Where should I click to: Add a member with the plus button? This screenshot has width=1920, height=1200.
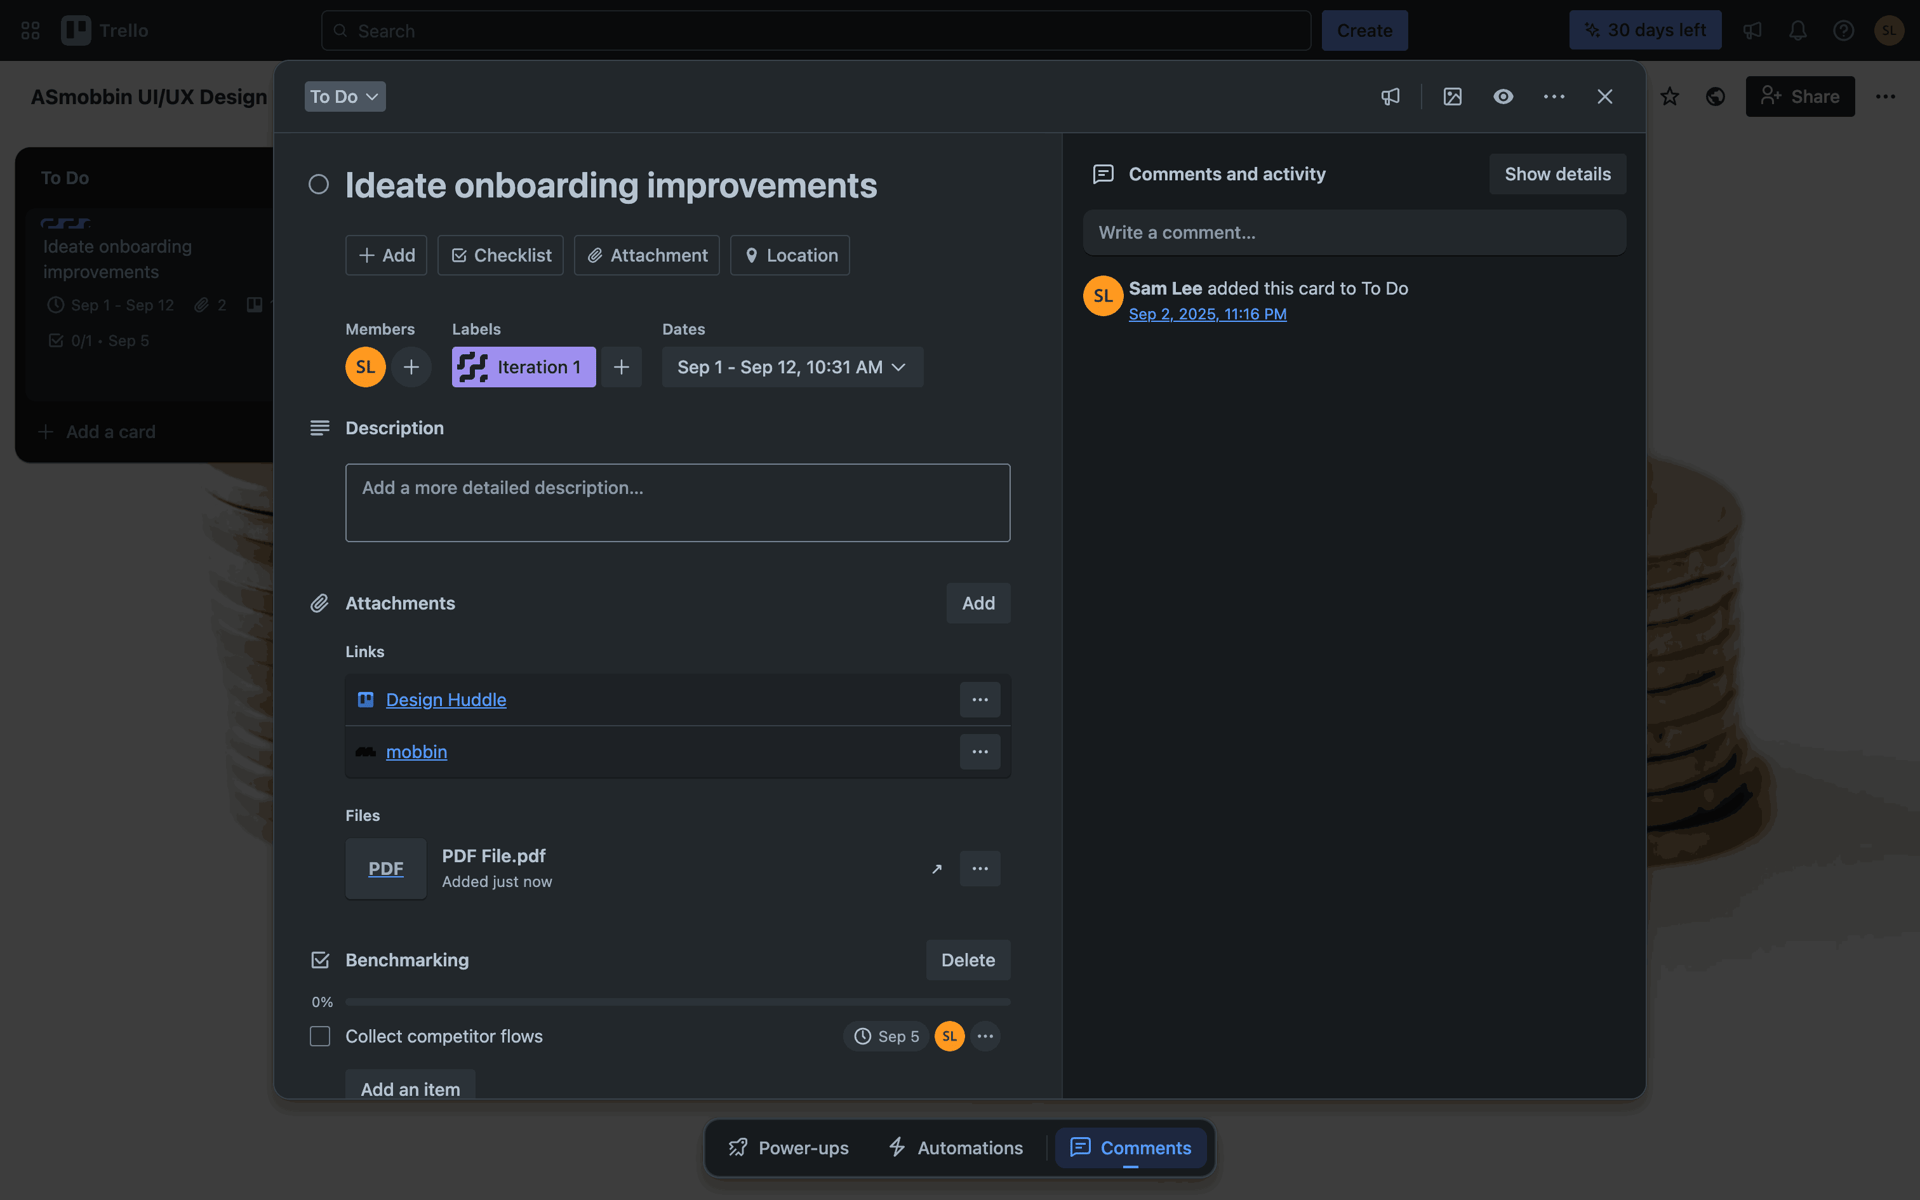(x=411, y=367)
